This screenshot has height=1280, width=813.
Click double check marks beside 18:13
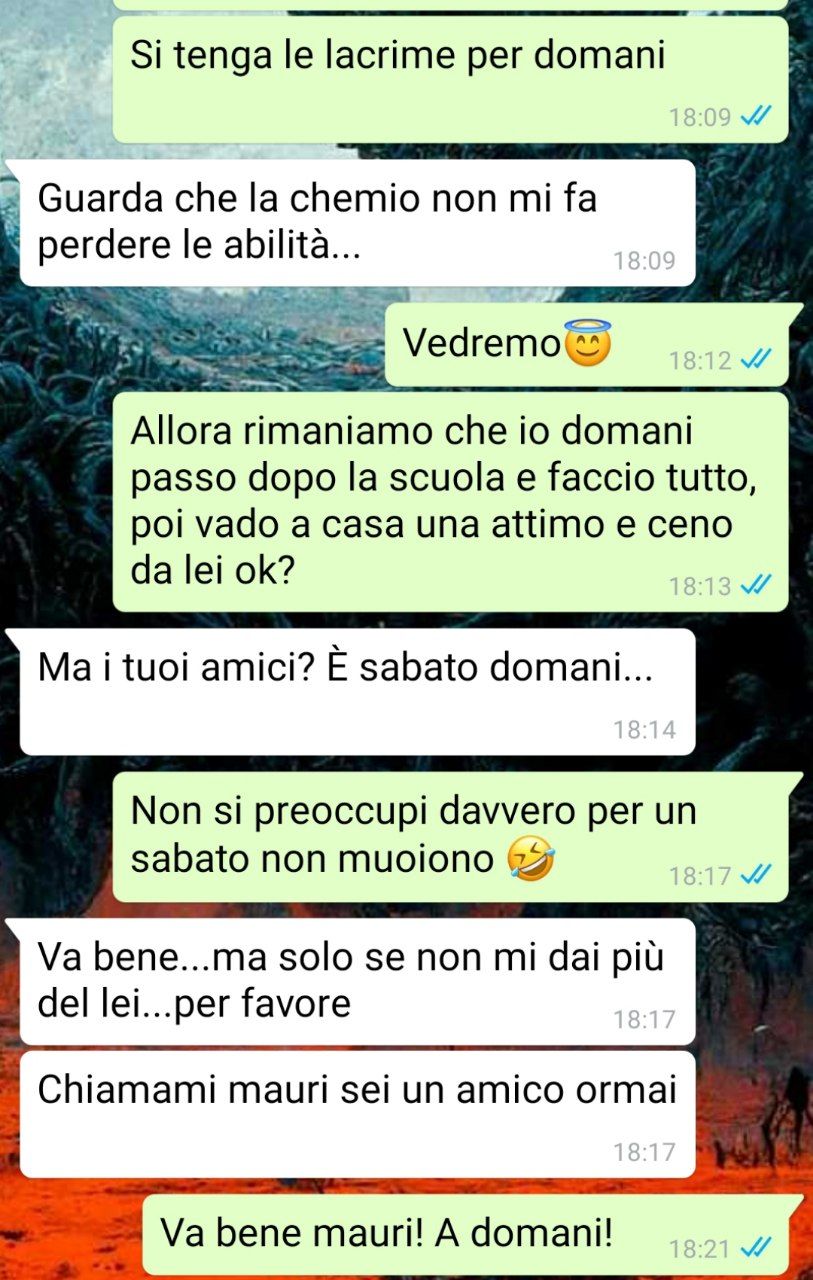click(x=755, y=585)
